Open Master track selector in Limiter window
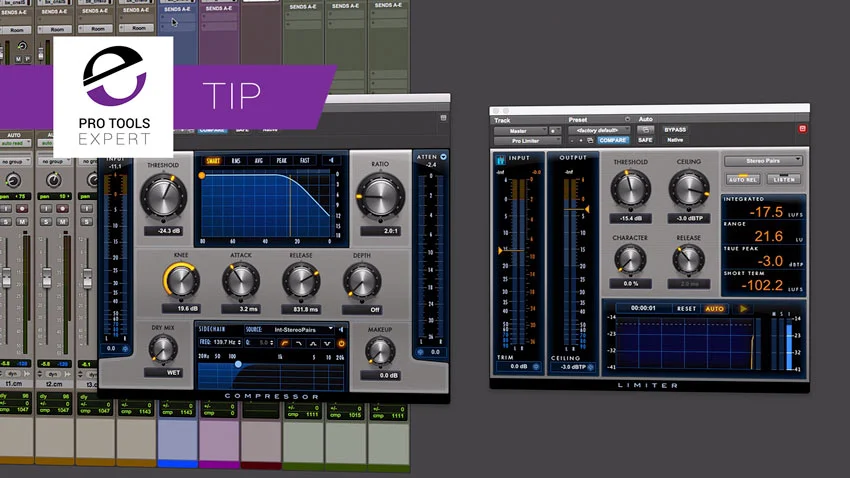 click(520, 131)
